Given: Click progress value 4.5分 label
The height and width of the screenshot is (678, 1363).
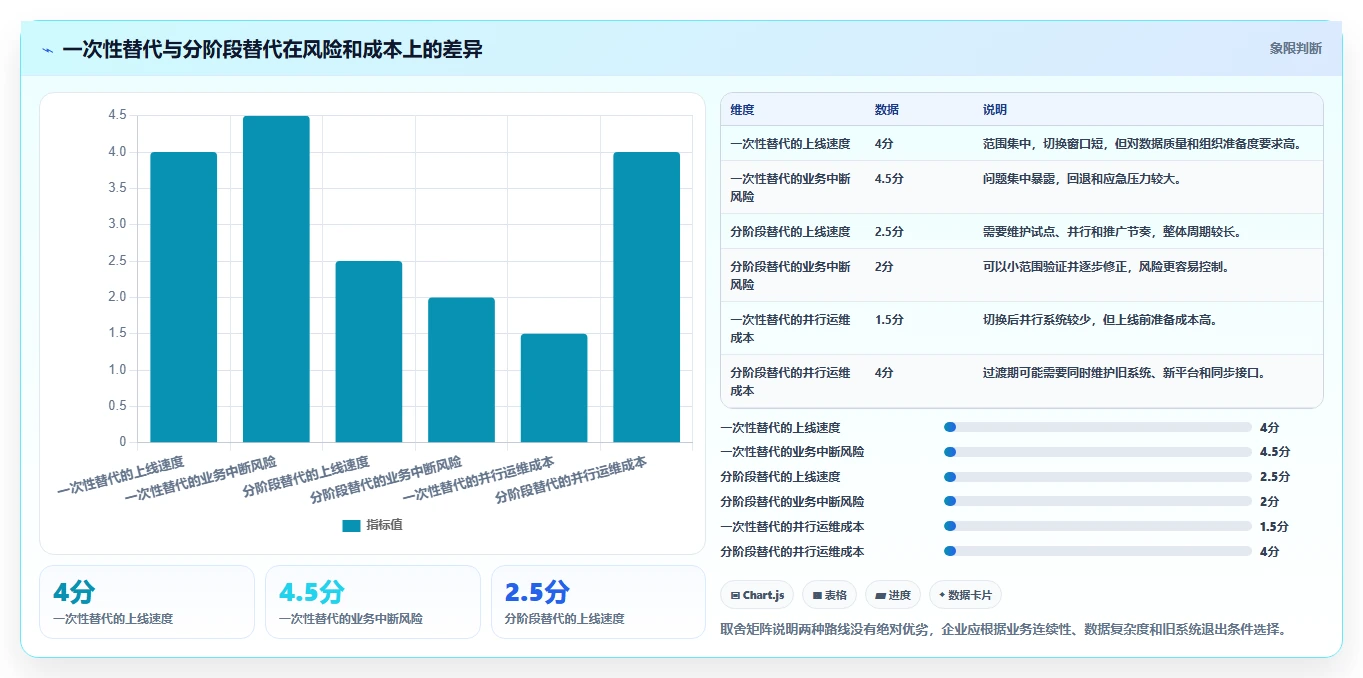Looking at the screenshot, I should coord(1275,452).
